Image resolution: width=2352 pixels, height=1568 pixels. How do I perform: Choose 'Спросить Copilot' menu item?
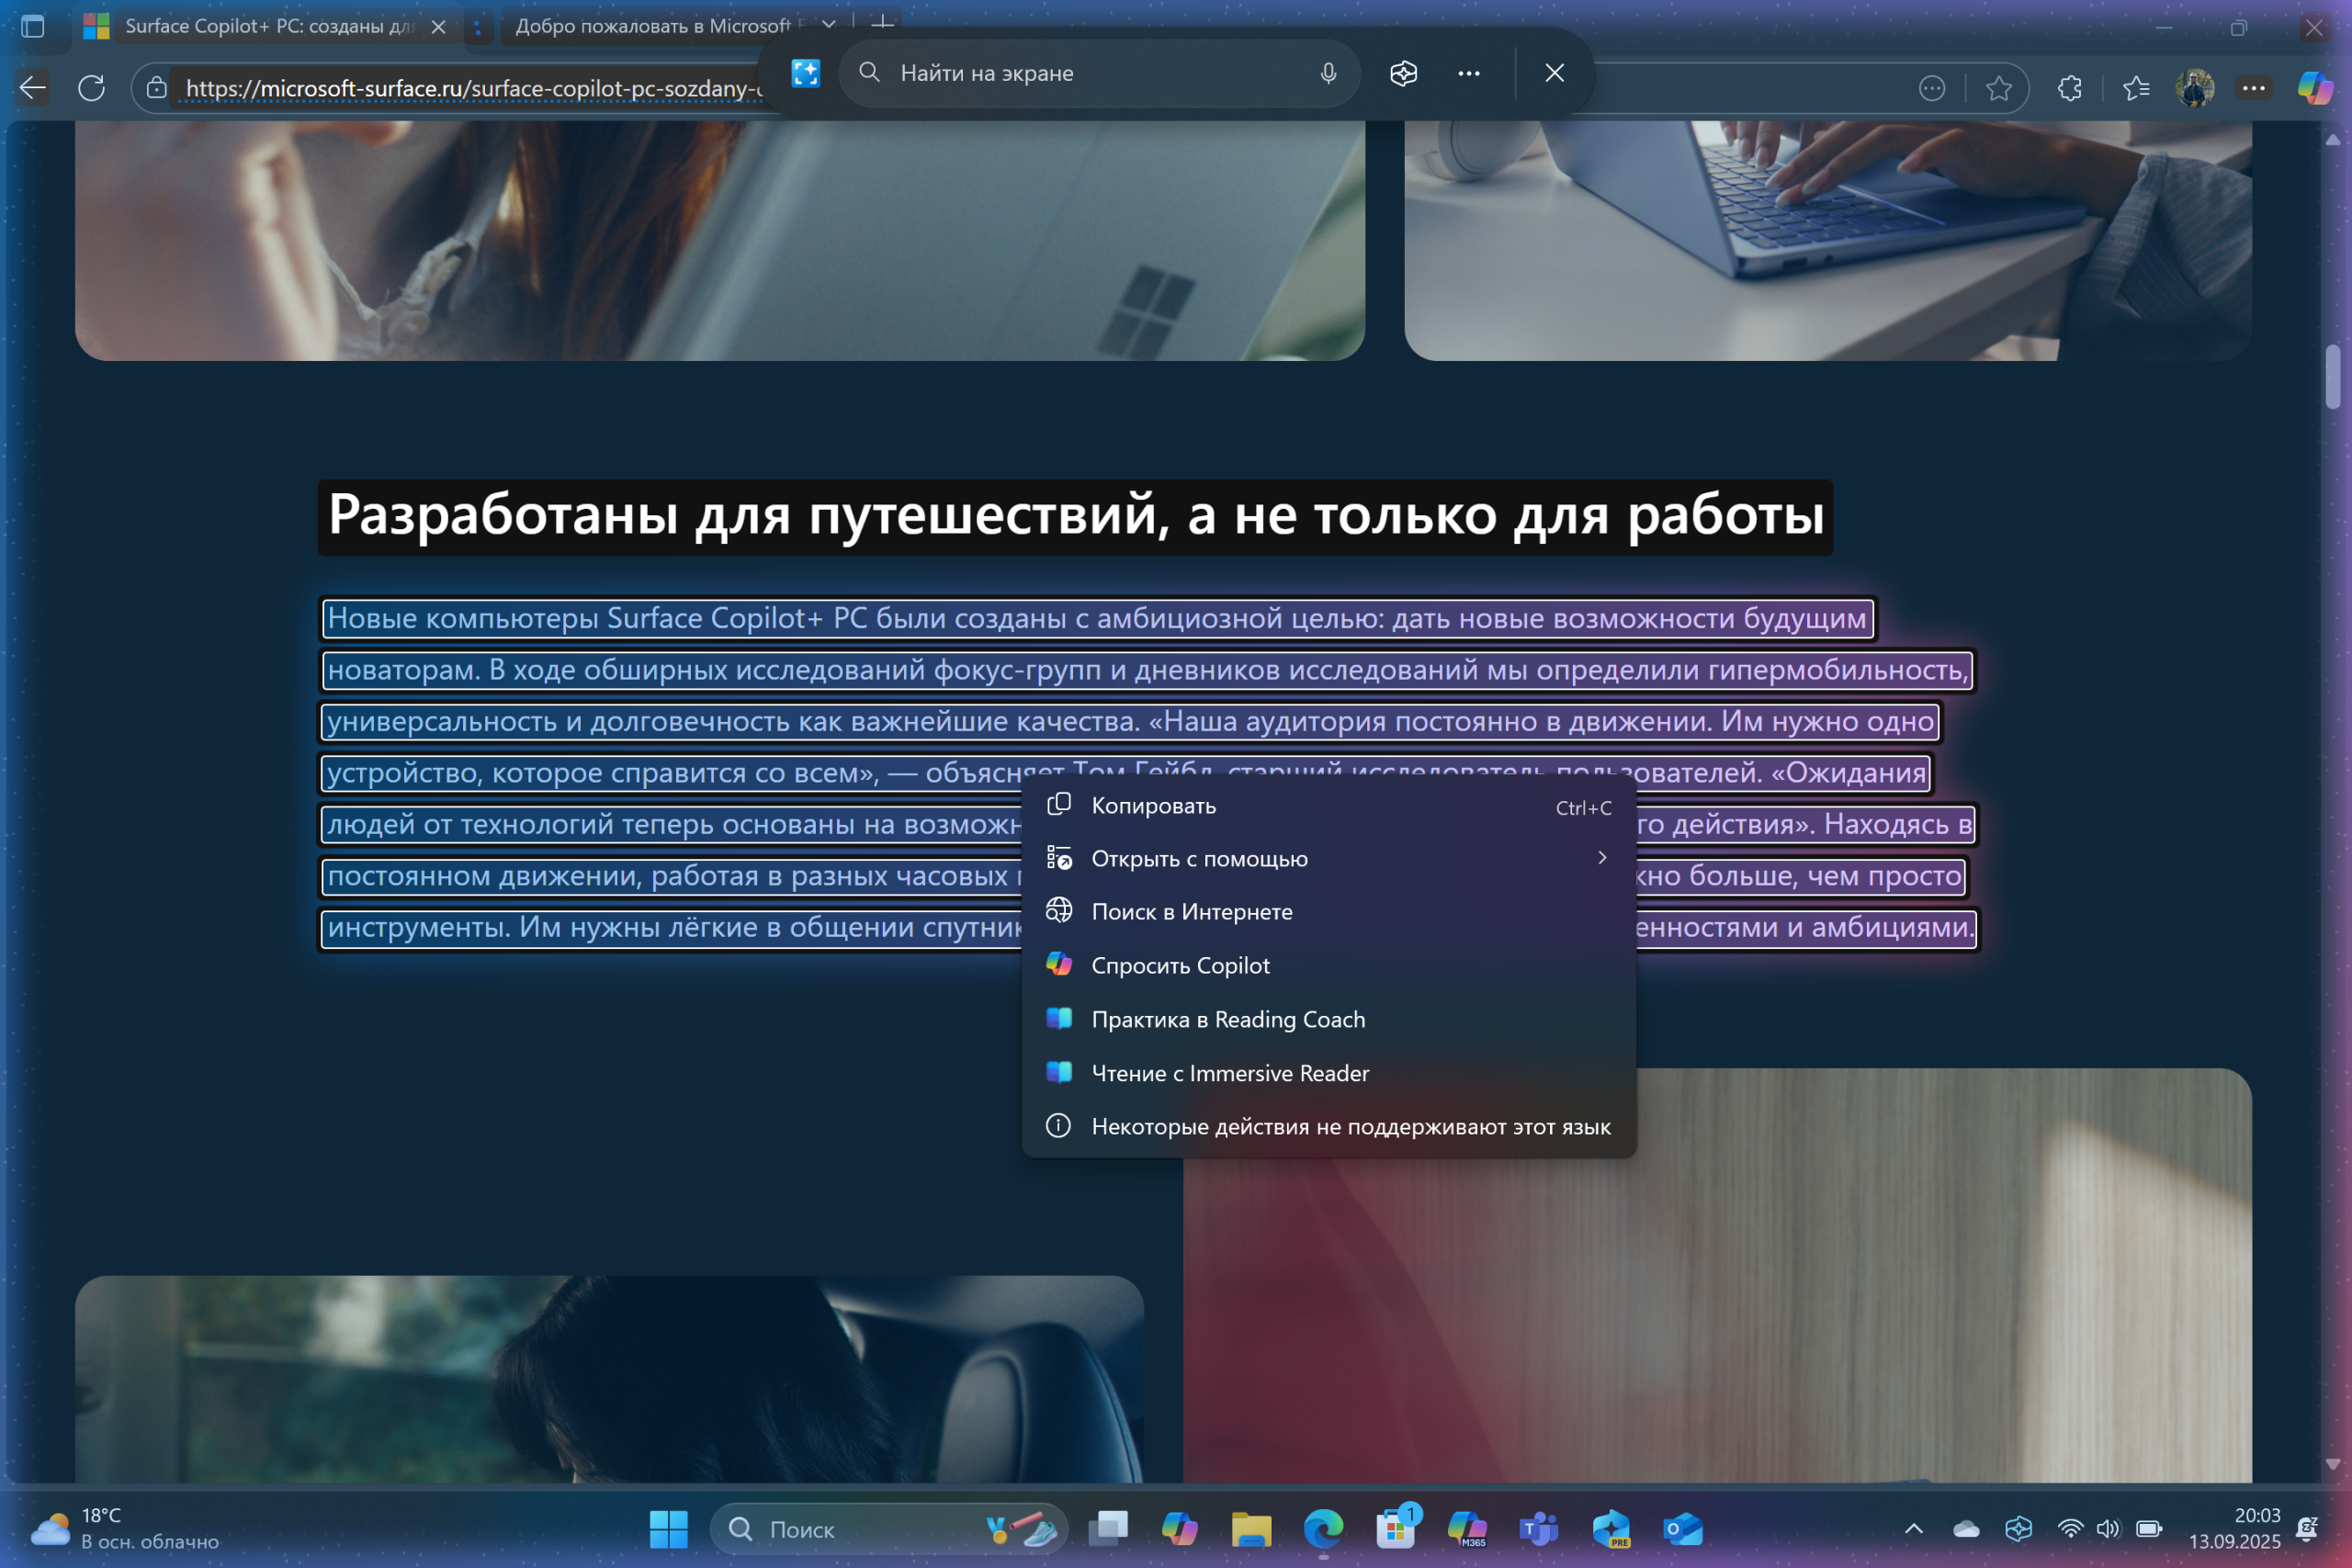[x=1328, y=966]
